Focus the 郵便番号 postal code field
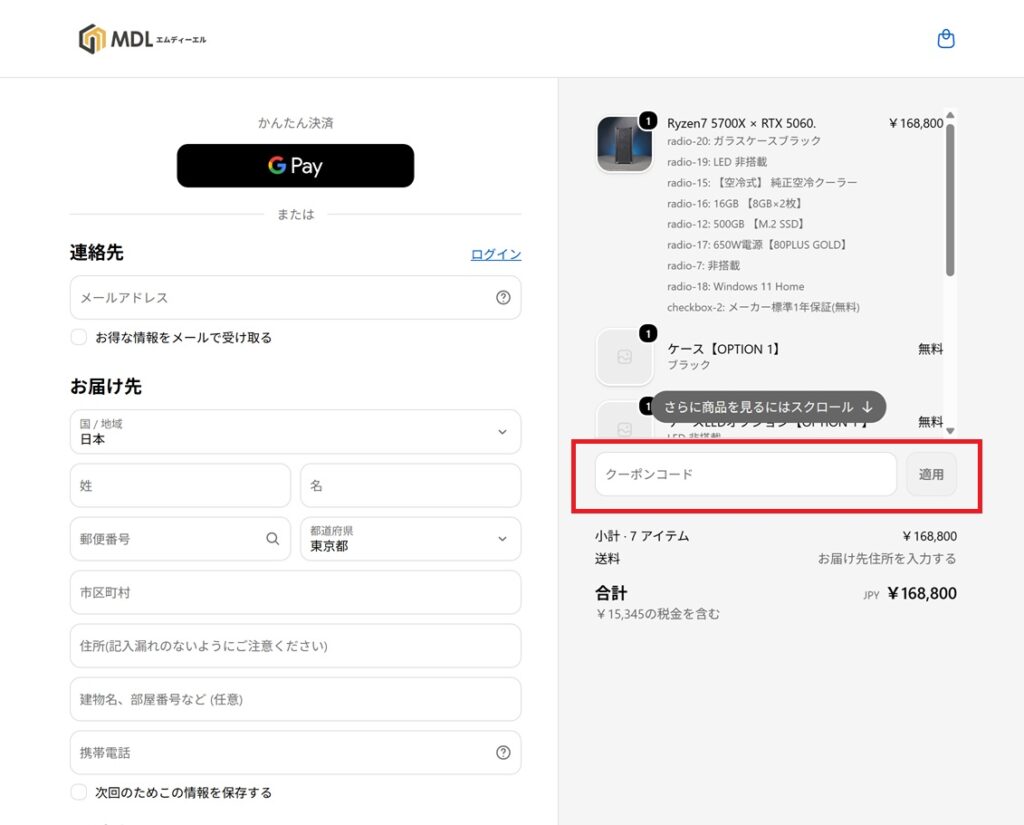Viewport: 1024px width, 825px height. (180, 539)
